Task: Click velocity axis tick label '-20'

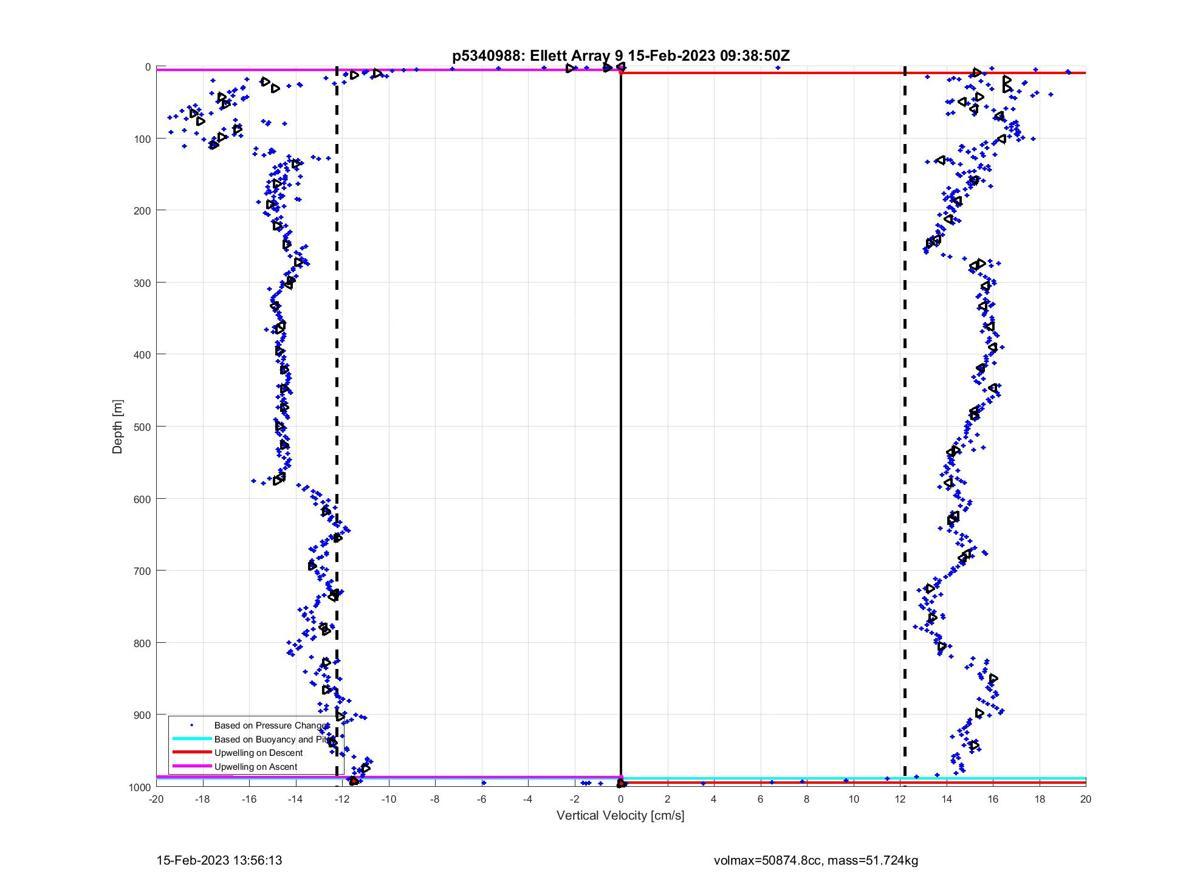Action: [156, 799]
